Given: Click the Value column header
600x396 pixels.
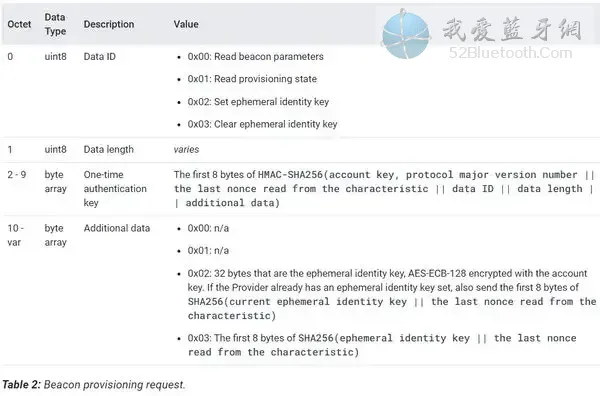Looking at the screenshot, I should coord(186,24).
